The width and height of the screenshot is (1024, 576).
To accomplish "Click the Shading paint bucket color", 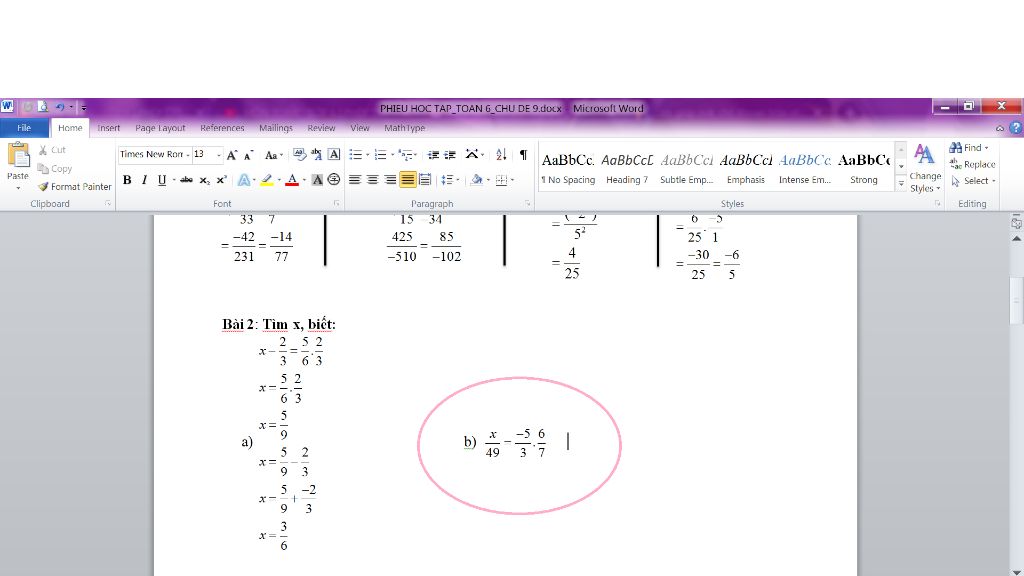I will click(477, 180).
